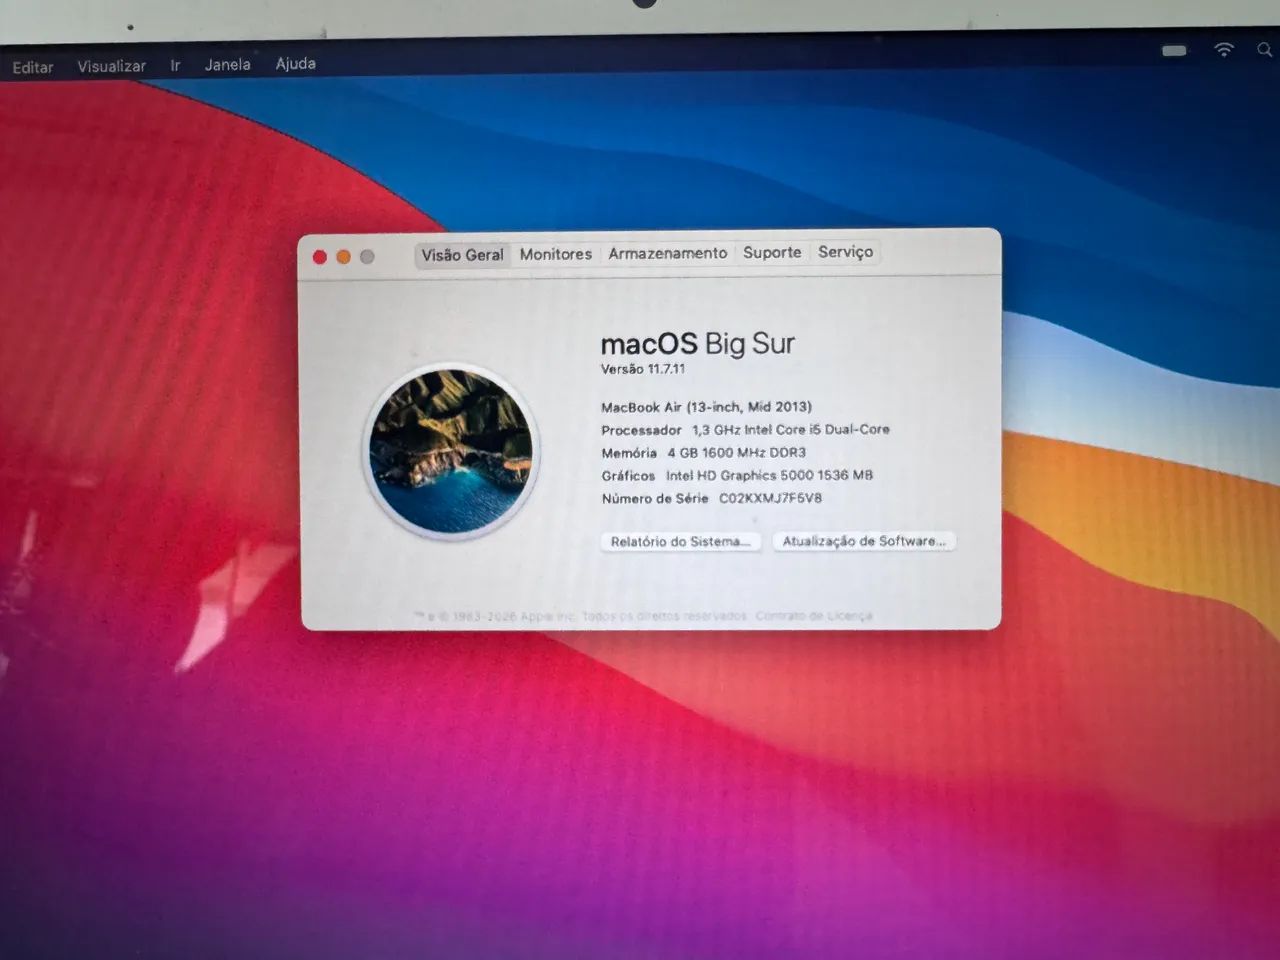Click the Número de Série value
1280x960 pixels.
770,498
